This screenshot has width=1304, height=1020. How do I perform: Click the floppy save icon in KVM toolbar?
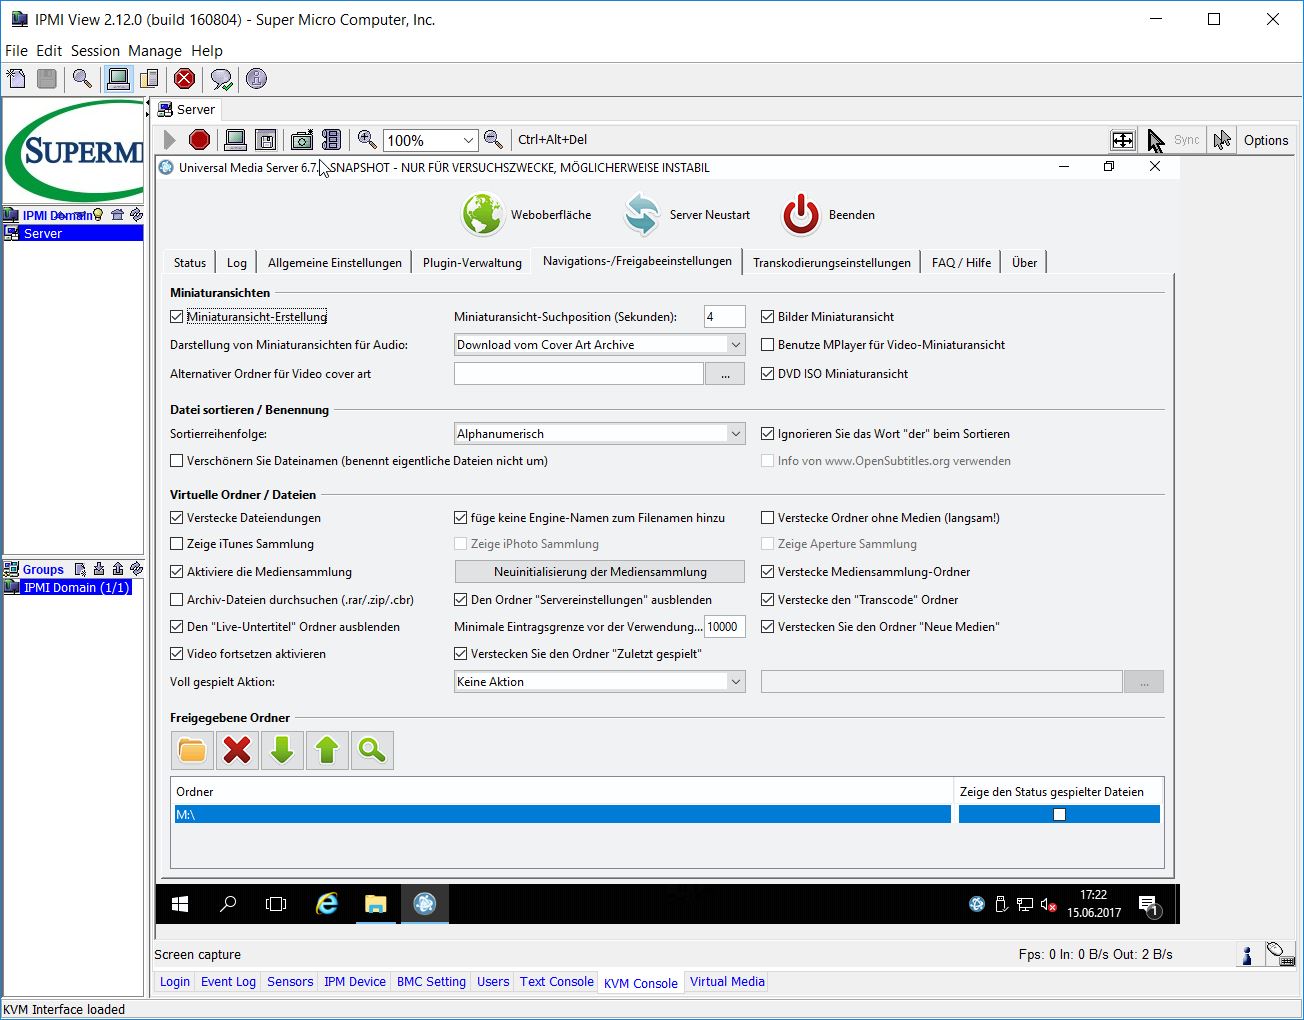click(x=266, y=140)
